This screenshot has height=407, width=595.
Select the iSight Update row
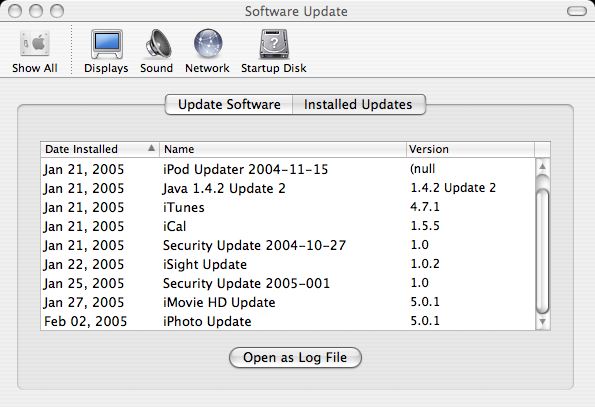[288, 264]
